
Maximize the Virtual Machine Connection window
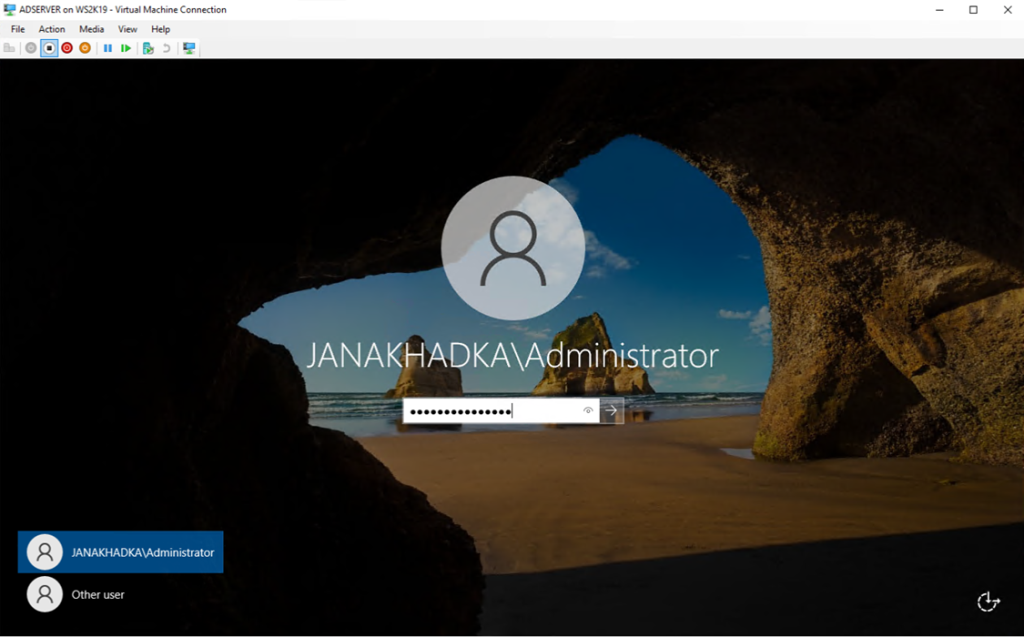(974, 10)
